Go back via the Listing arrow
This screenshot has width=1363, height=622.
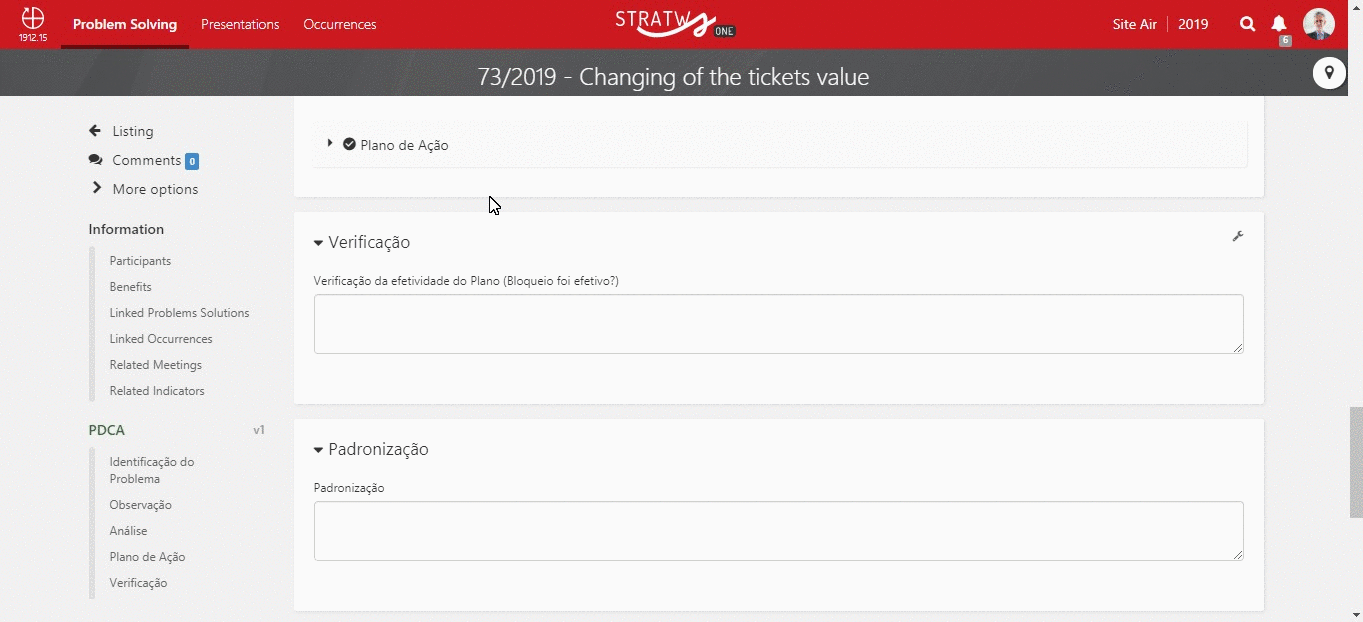click(95, 131)
